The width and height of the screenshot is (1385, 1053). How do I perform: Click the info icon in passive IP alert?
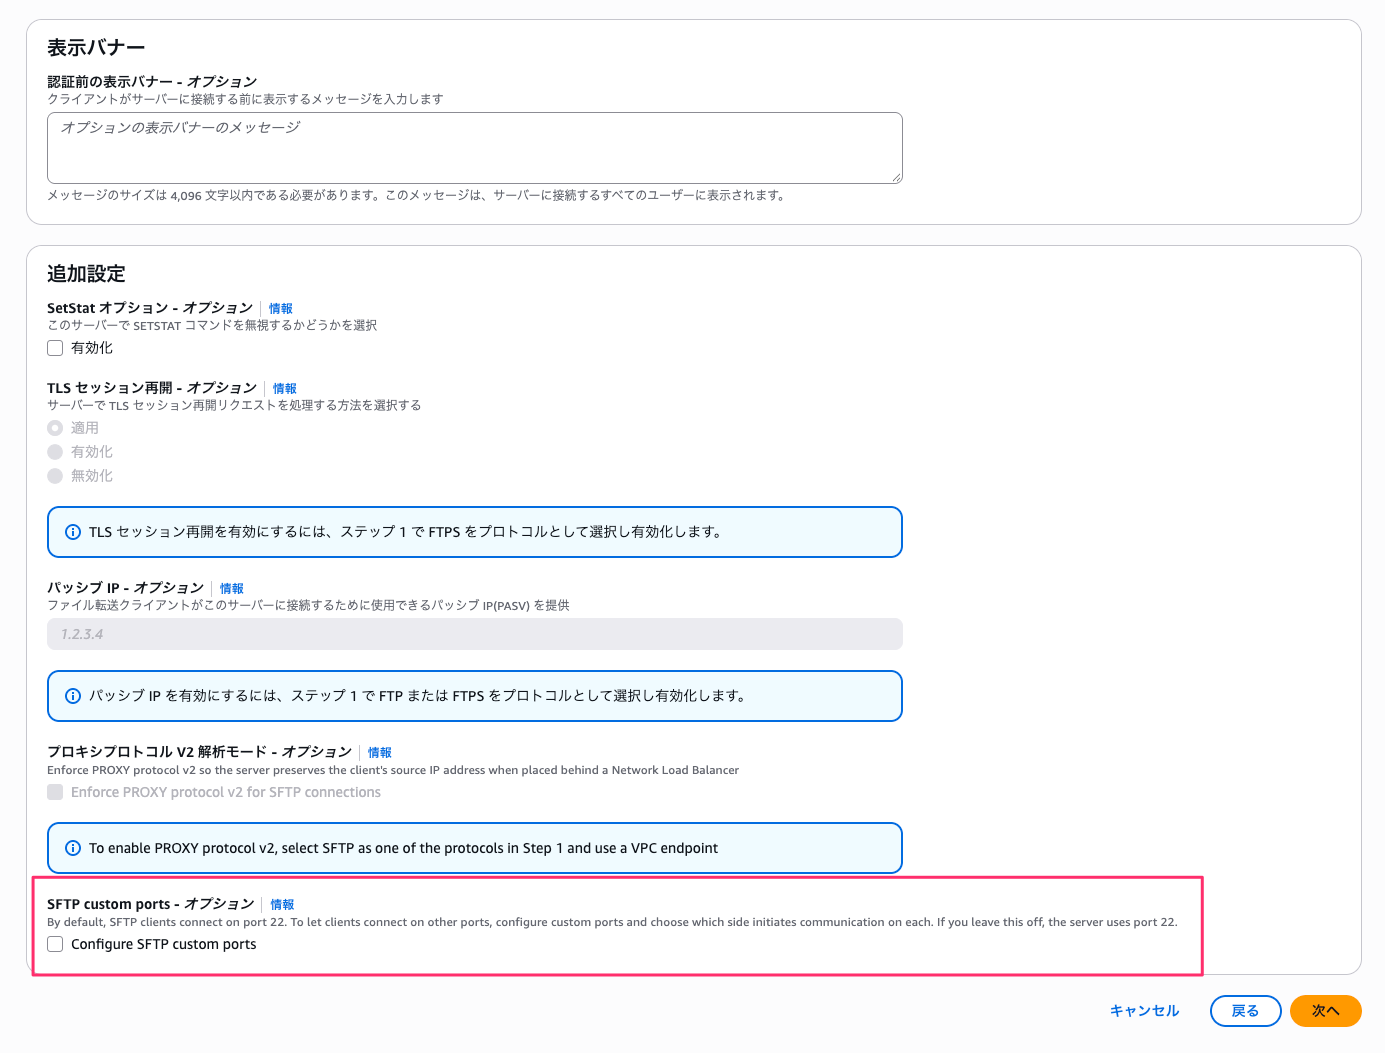73,696
